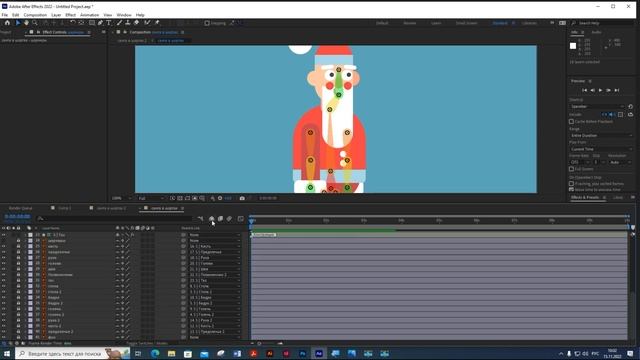
Task: Select the Type (T) tool
Action: pyautogui.click(x=109, y=23)
